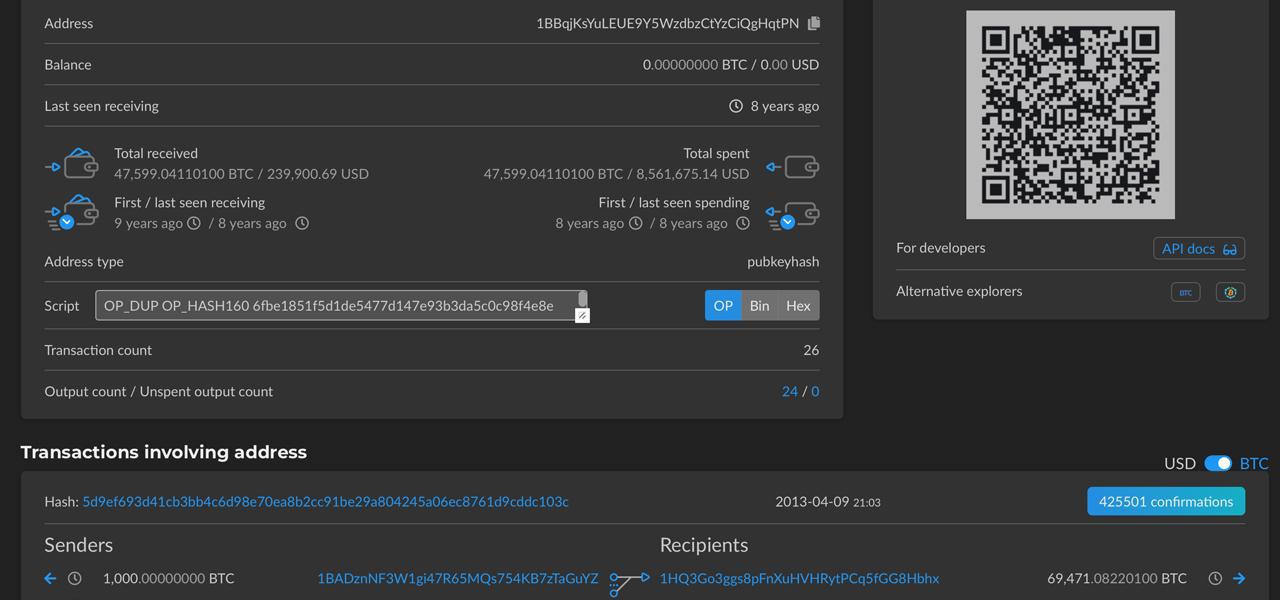Click the clock icon next to the 1,000 BTC sender amount
1280x600 pixels.
coord(75,578)
